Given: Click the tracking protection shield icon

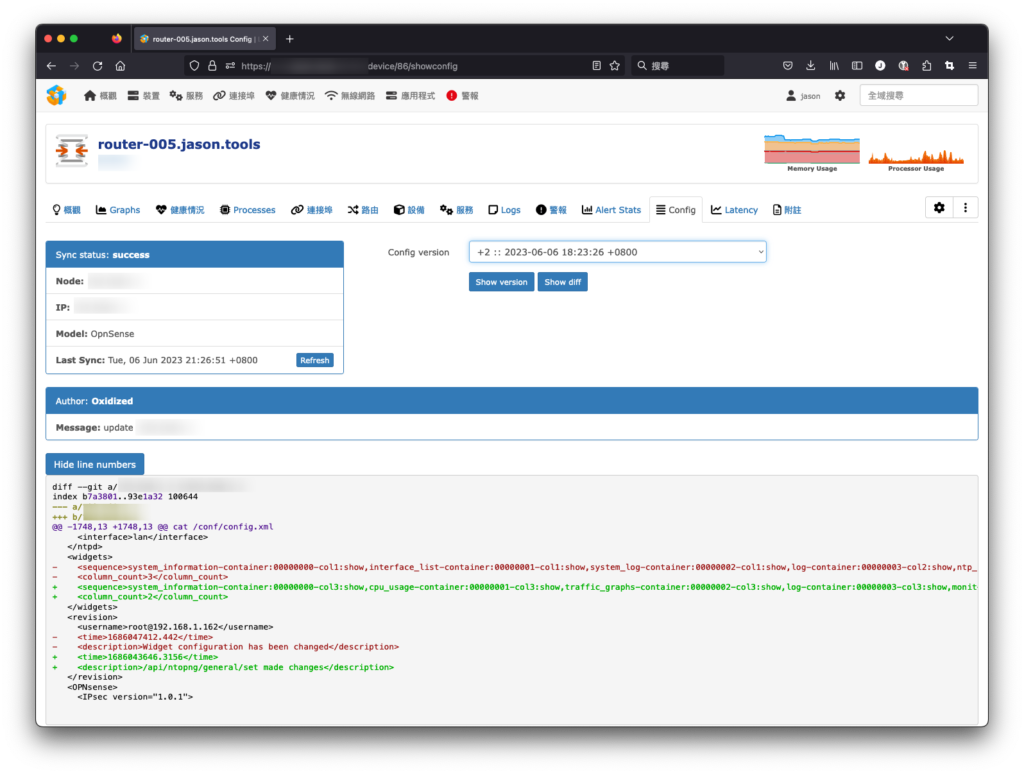Looking at the screenshot, I should click(194, 66).
